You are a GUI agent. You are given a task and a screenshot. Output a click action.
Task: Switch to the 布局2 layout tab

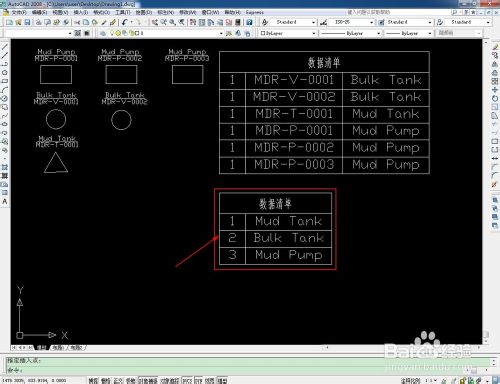click(77, 348)
